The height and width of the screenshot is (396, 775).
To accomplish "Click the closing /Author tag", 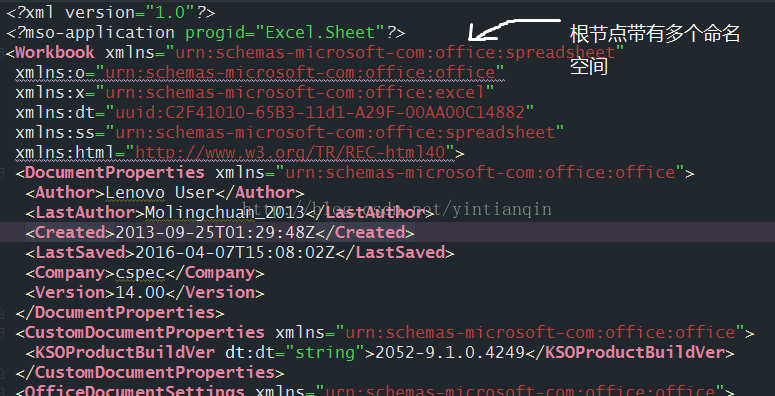I will point(259,193).
